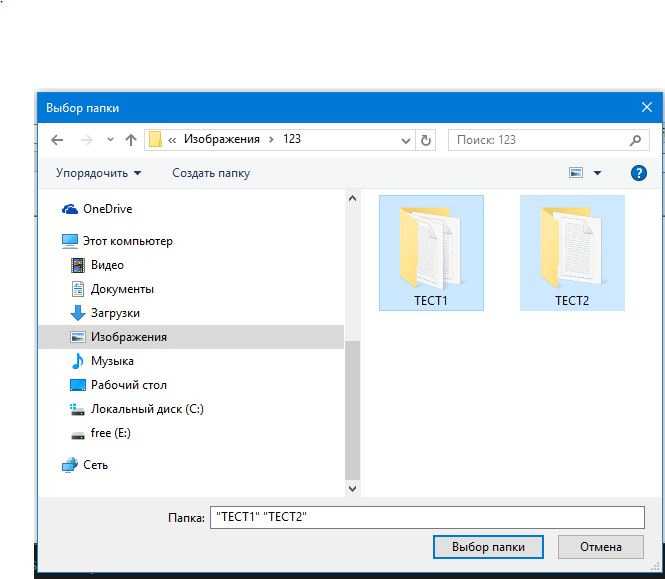Click the forward navigation arrow
The height and width of the screenshot is (579, 665).
point(87,140)
